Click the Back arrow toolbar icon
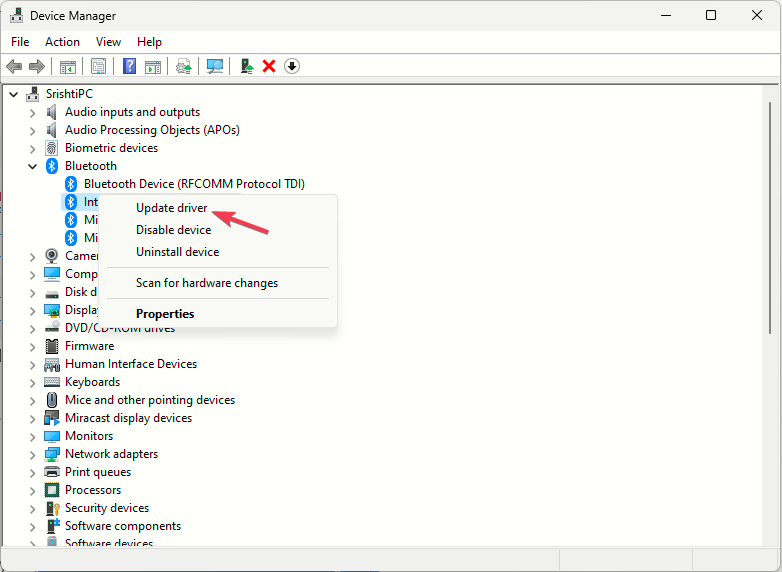The image size is (782, 572). click(14, 66)
